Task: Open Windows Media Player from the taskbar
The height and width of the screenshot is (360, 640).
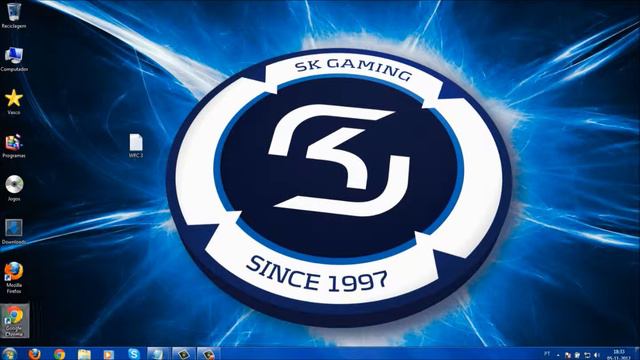Action: 109,354
